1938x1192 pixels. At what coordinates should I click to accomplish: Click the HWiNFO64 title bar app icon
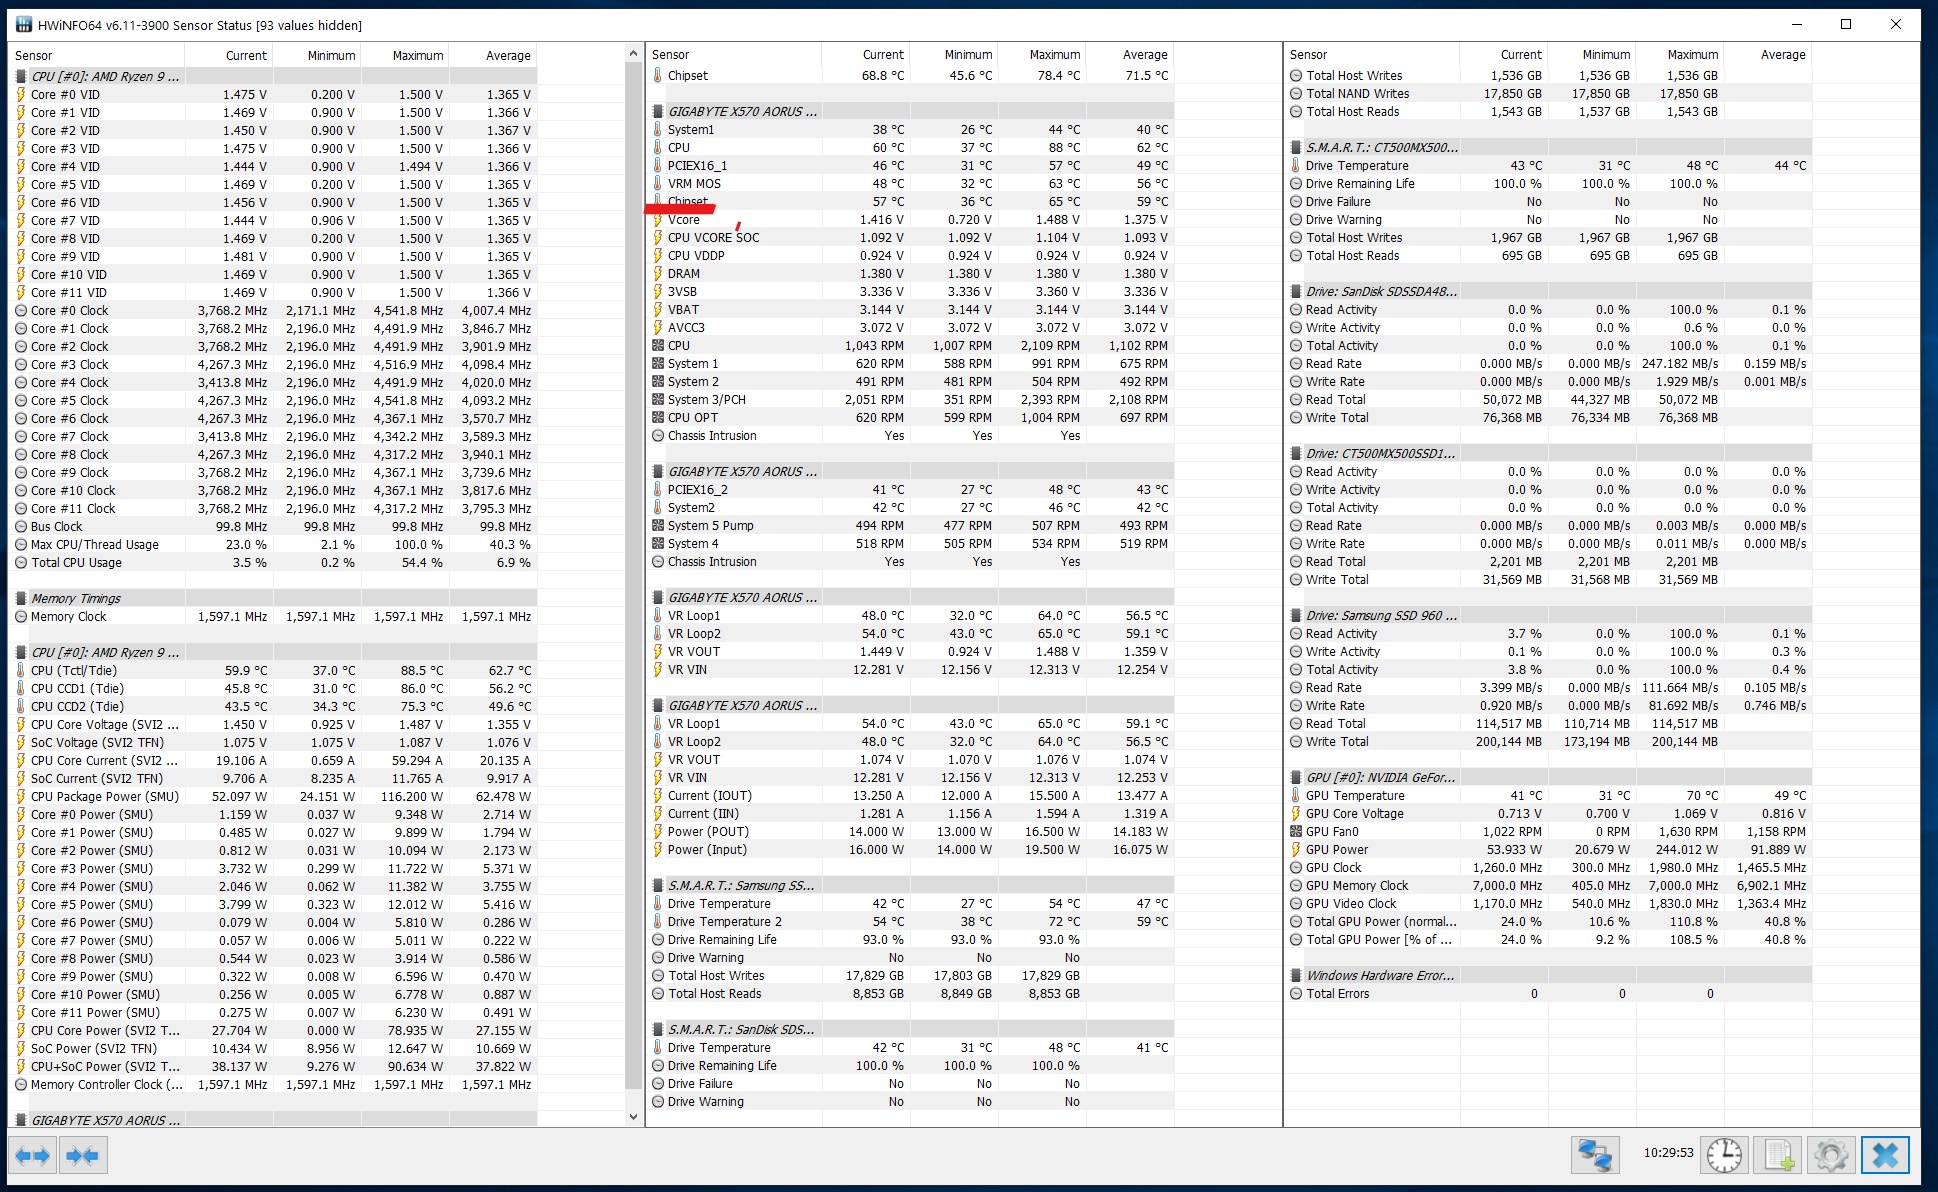[24, 25]
